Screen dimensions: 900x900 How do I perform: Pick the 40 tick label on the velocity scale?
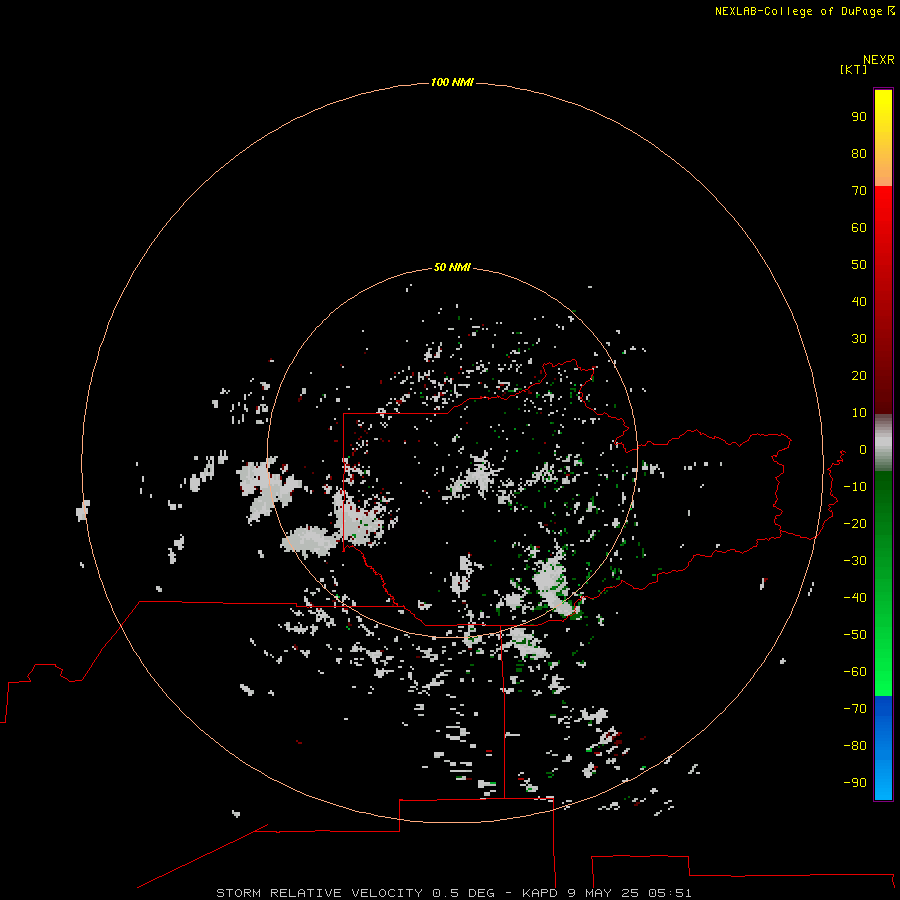pyautogui.click(x=859, y=302)
